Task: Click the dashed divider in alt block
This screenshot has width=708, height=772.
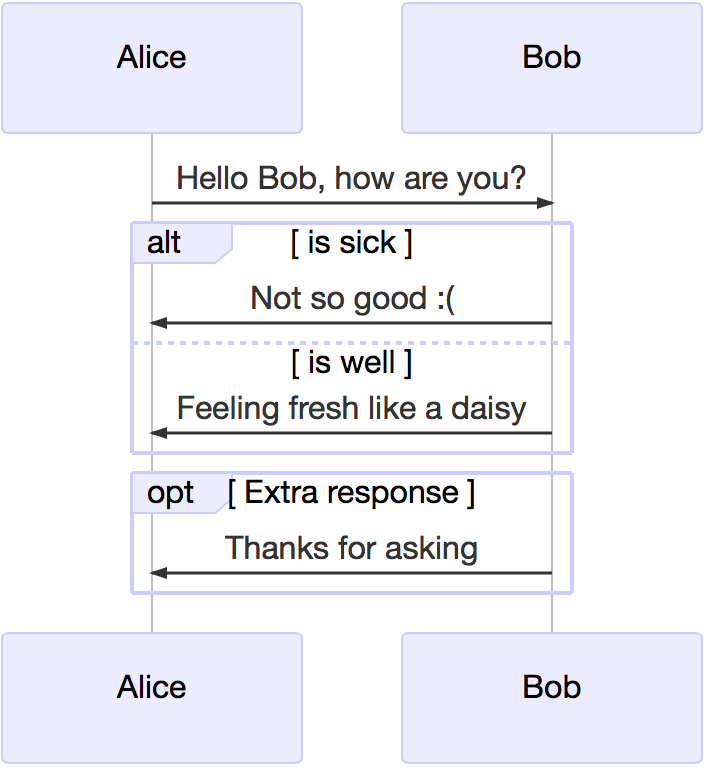Action: (x=352, y=343)
